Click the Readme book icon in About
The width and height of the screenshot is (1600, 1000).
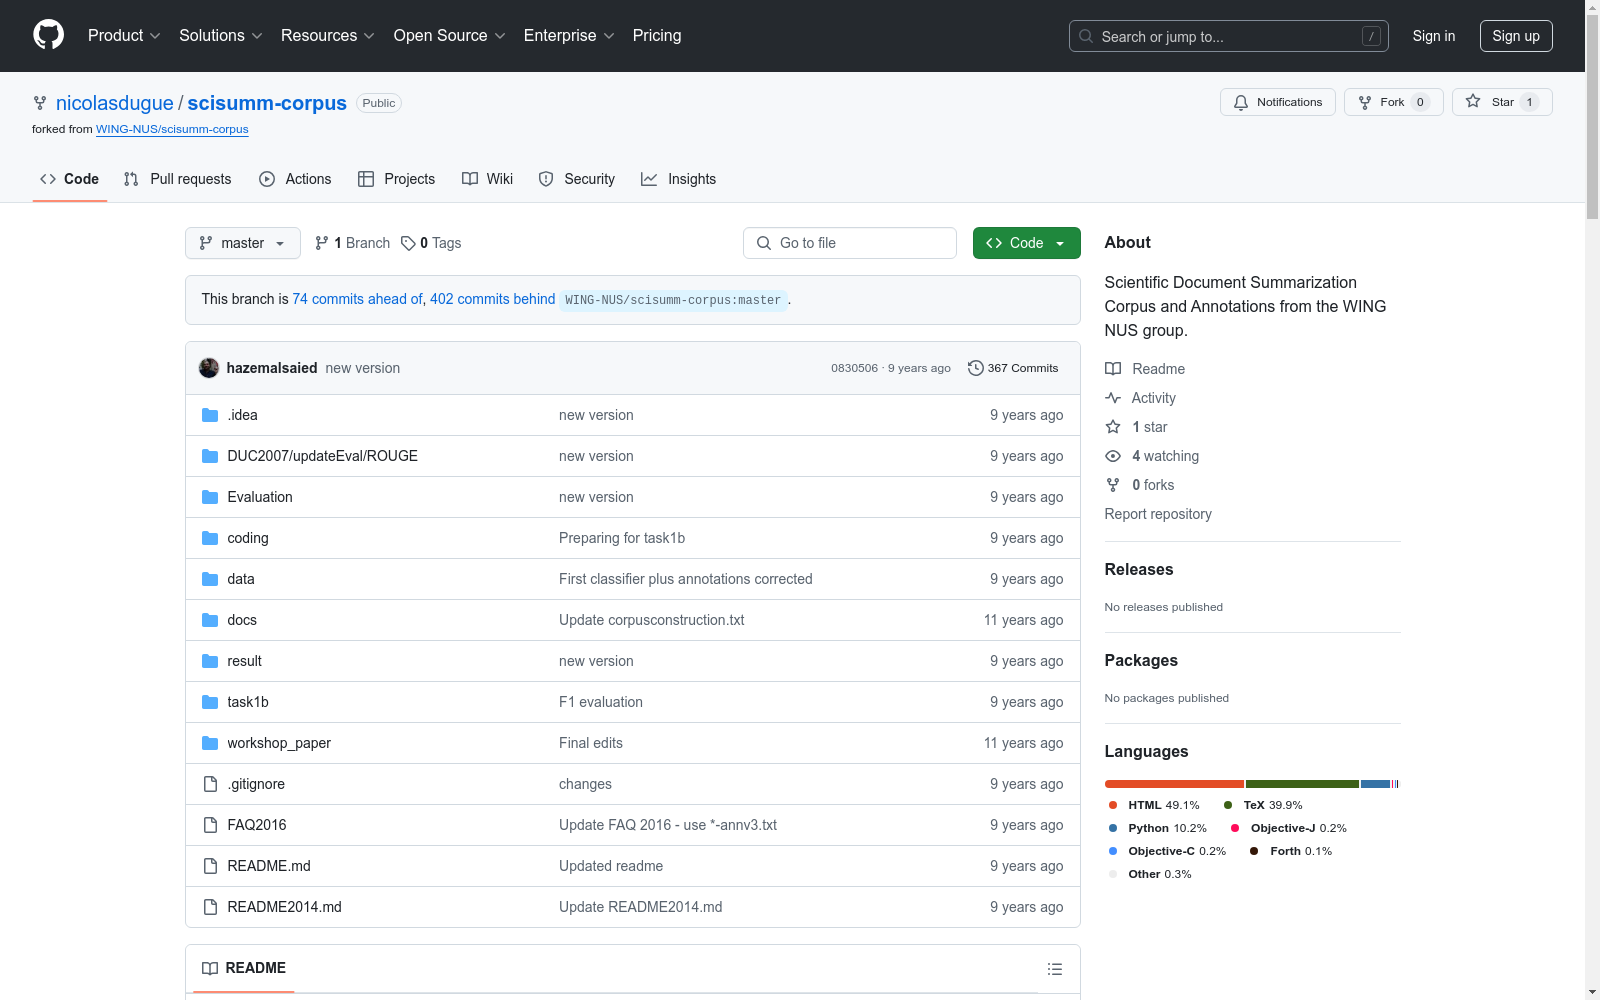(1113, 369)
